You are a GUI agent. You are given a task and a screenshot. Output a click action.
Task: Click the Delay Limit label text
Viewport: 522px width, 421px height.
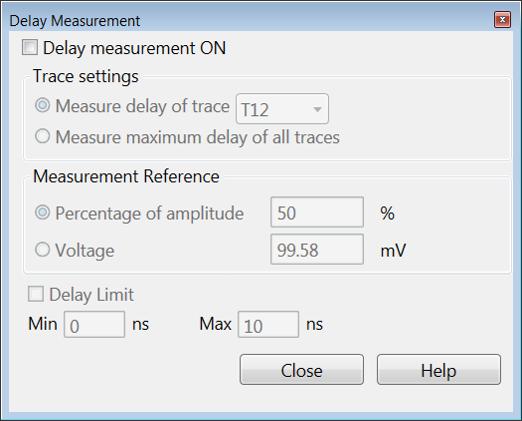pos(92,295)
